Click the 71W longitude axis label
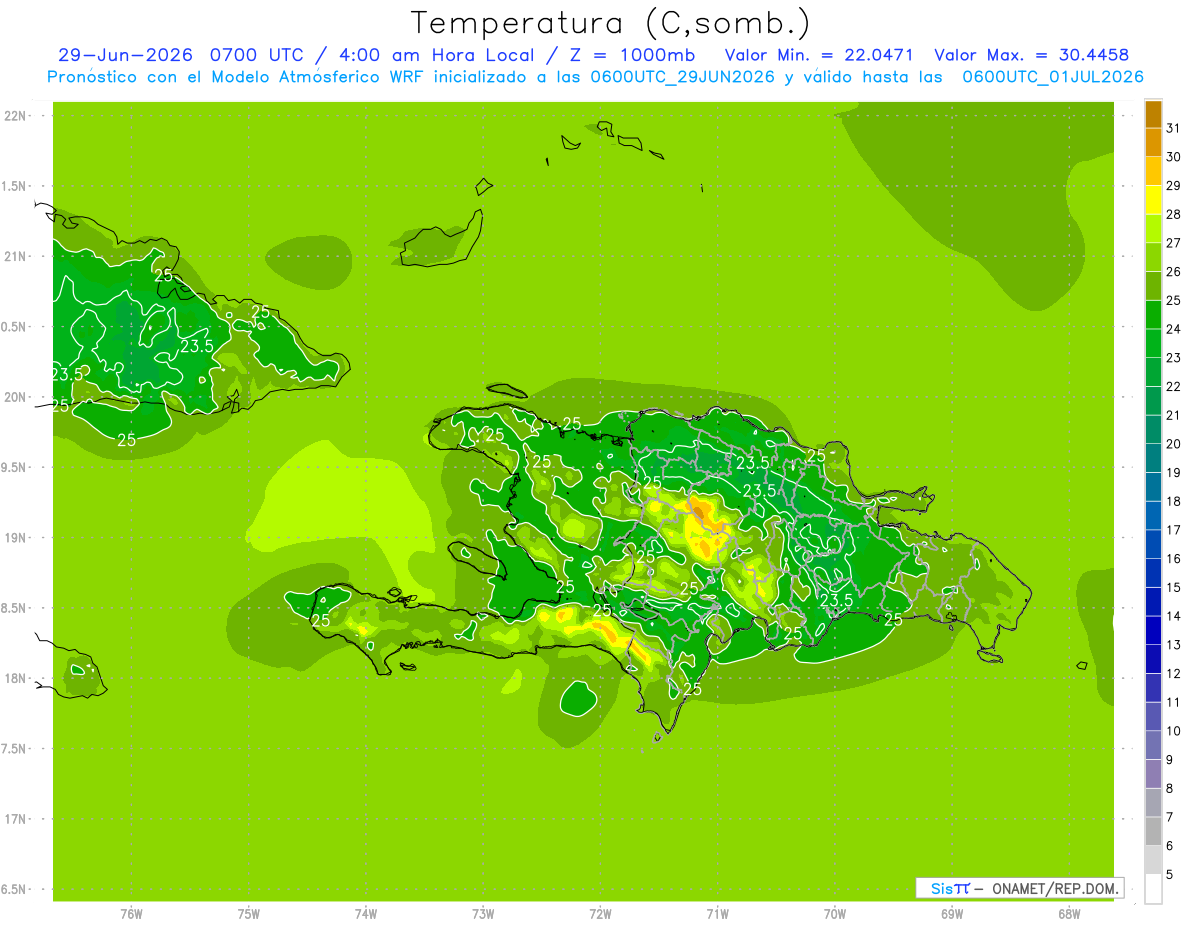 pyautogui.click(x=717, y=914)
